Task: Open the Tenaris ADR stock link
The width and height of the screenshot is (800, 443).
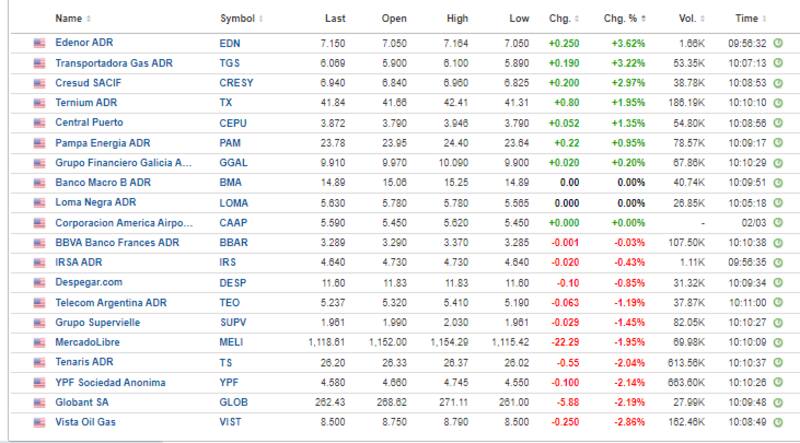Action: click(86, 363)
